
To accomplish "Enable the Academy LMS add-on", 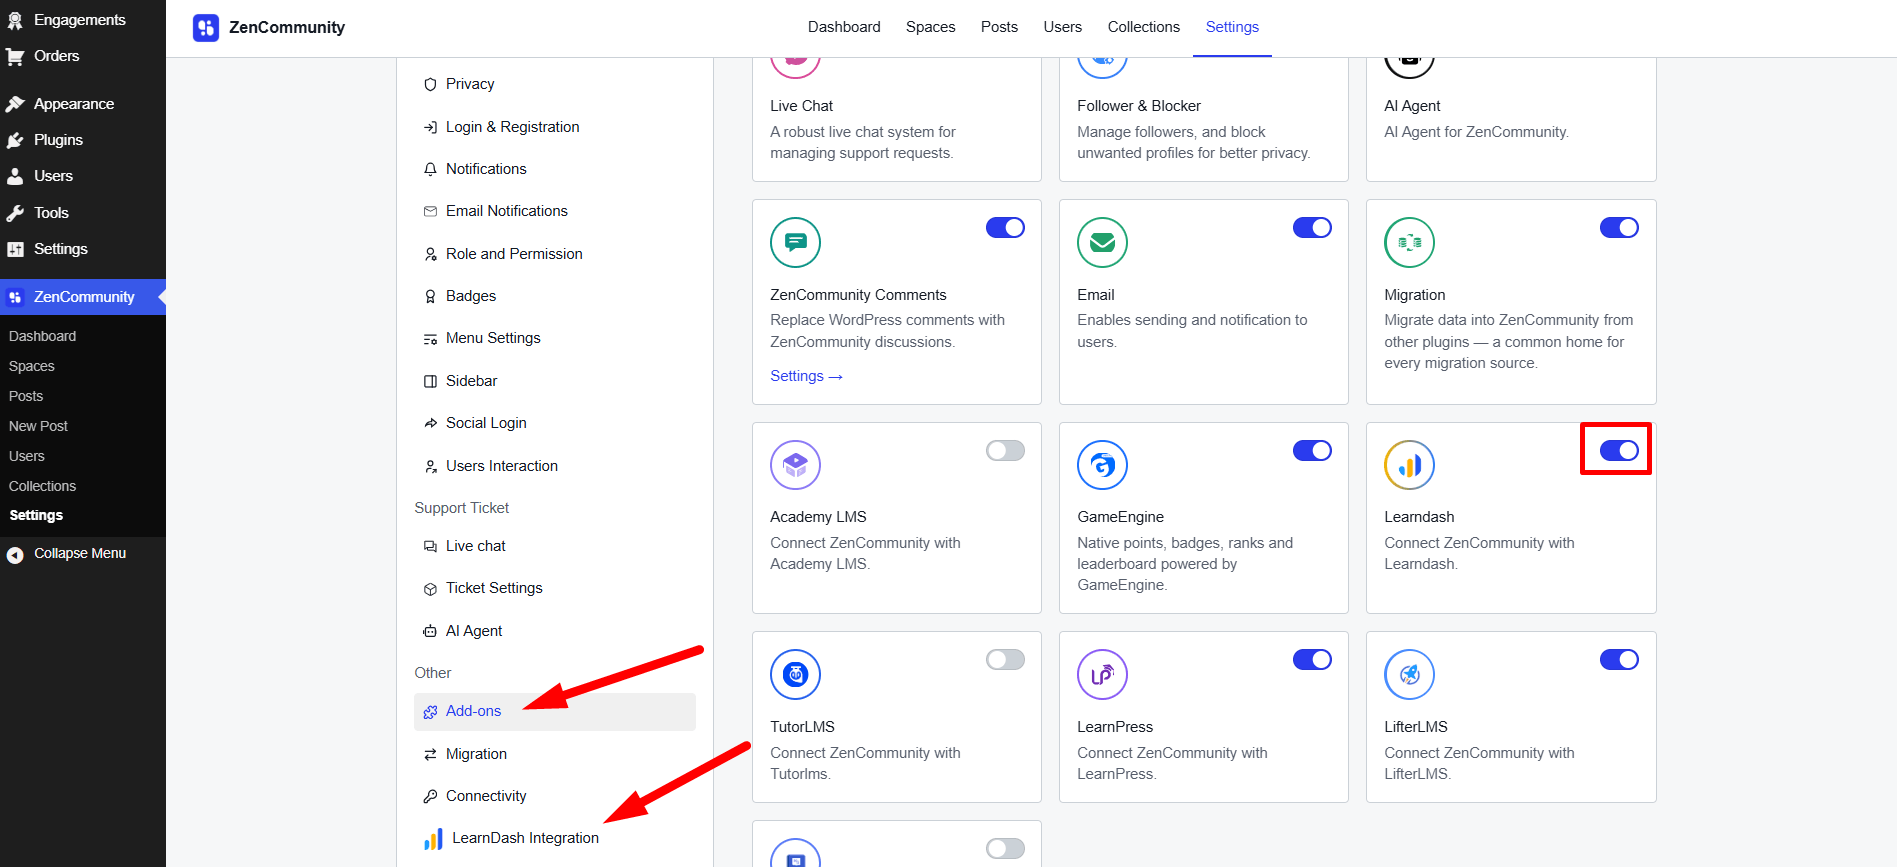I will point(1005,451).
